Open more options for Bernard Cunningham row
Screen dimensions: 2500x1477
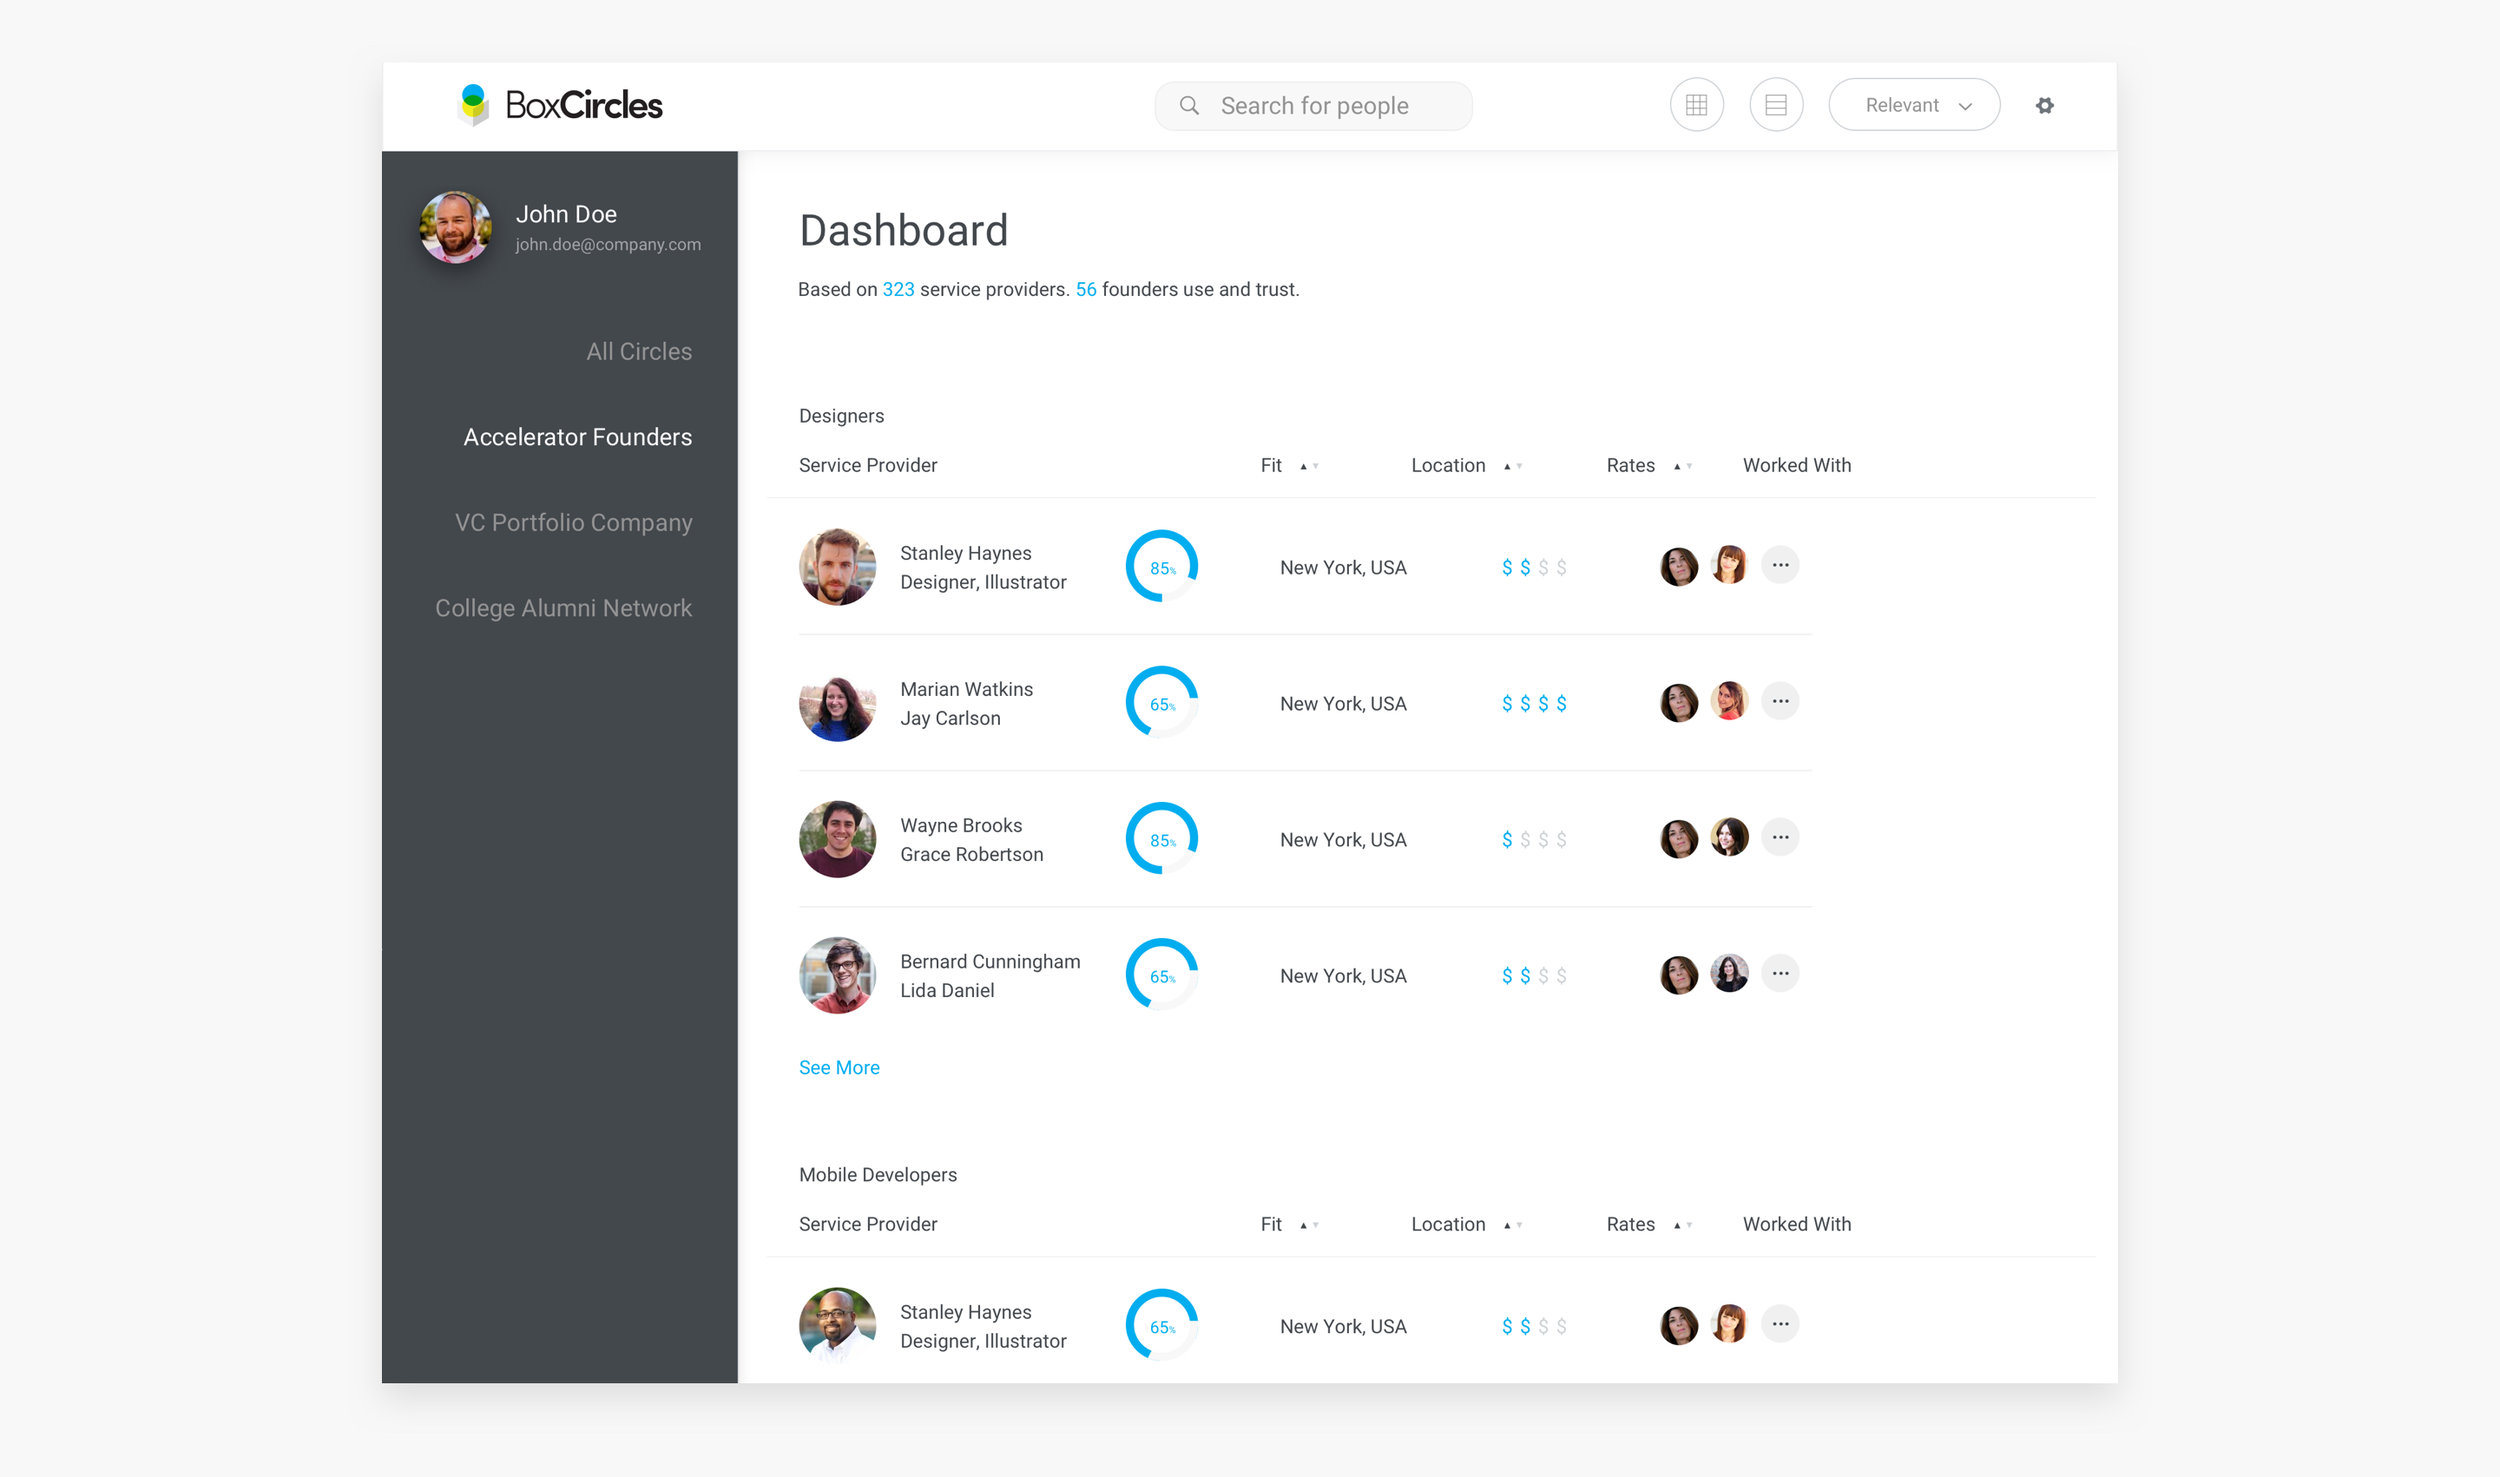point(1780,973)
